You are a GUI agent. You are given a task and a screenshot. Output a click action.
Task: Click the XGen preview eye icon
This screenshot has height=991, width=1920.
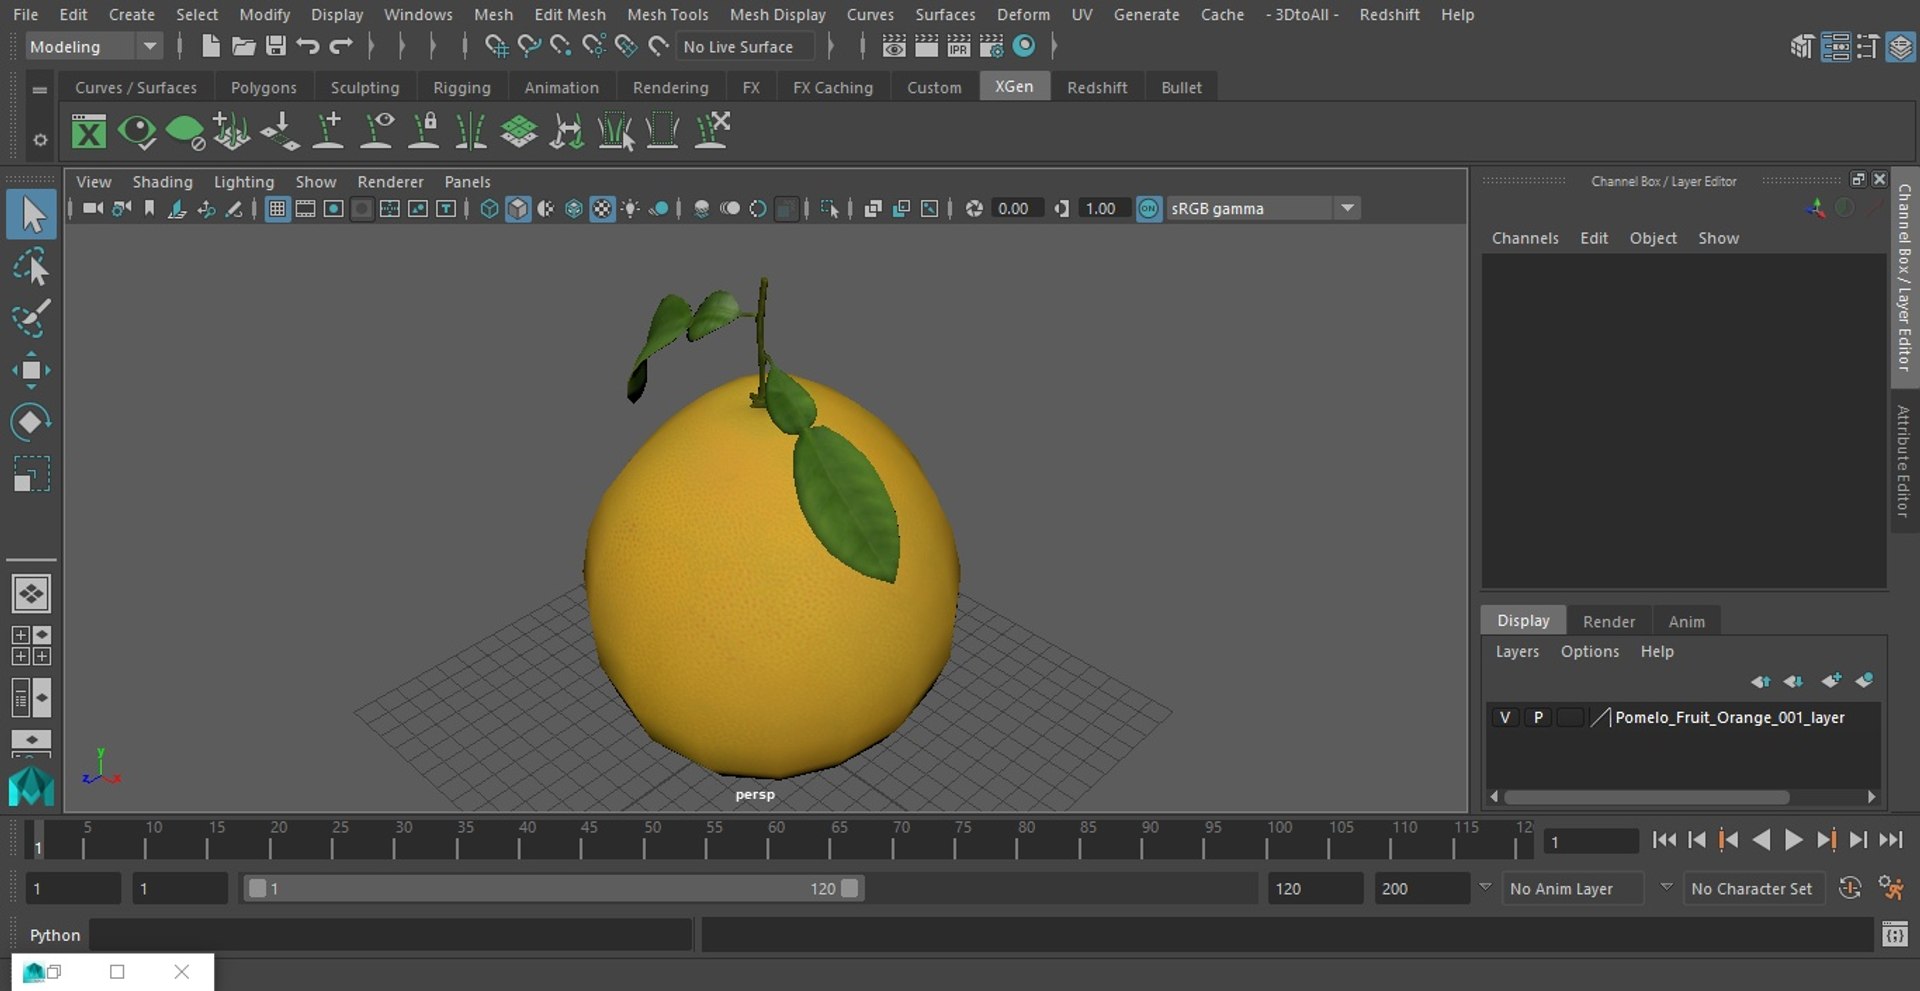coord(137,132)
